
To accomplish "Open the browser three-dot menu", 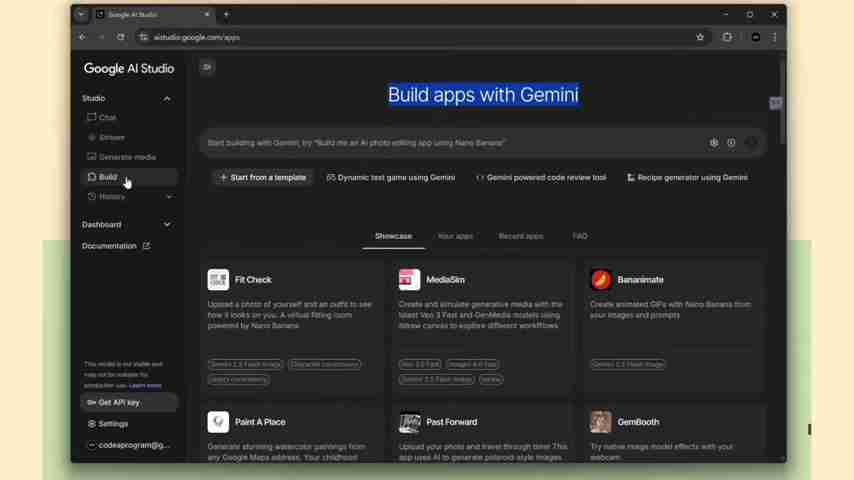I will coord(774,37).
